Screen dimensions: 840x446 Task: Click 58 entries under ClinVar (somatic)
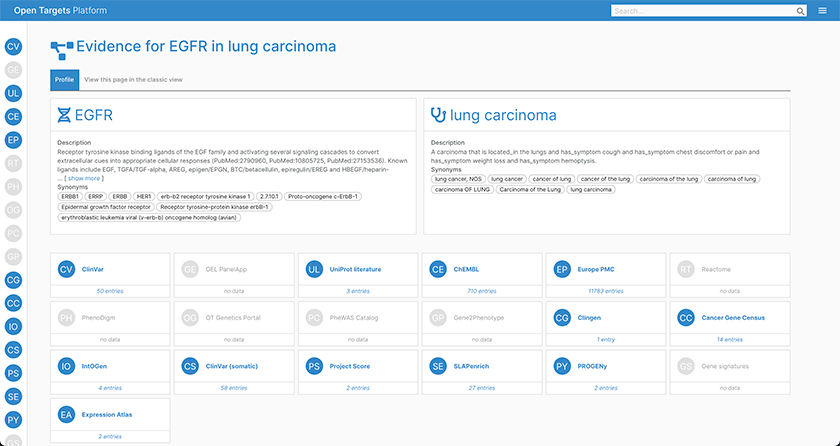(x=234, y=388)
